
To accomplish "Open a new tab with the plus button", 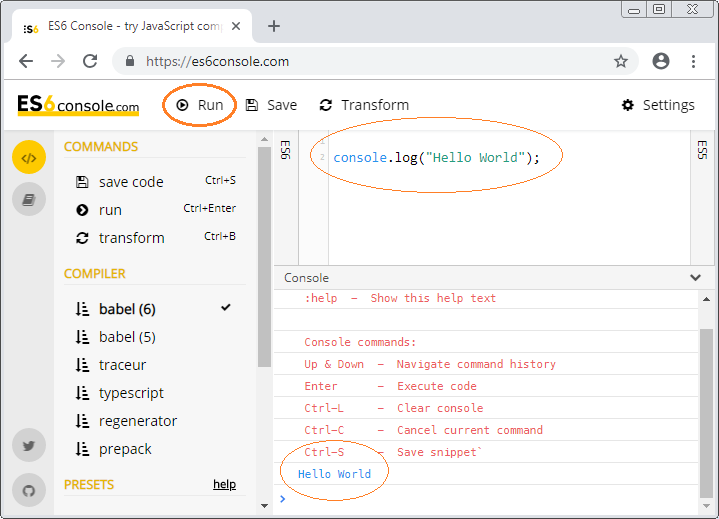I will (274, 26).
